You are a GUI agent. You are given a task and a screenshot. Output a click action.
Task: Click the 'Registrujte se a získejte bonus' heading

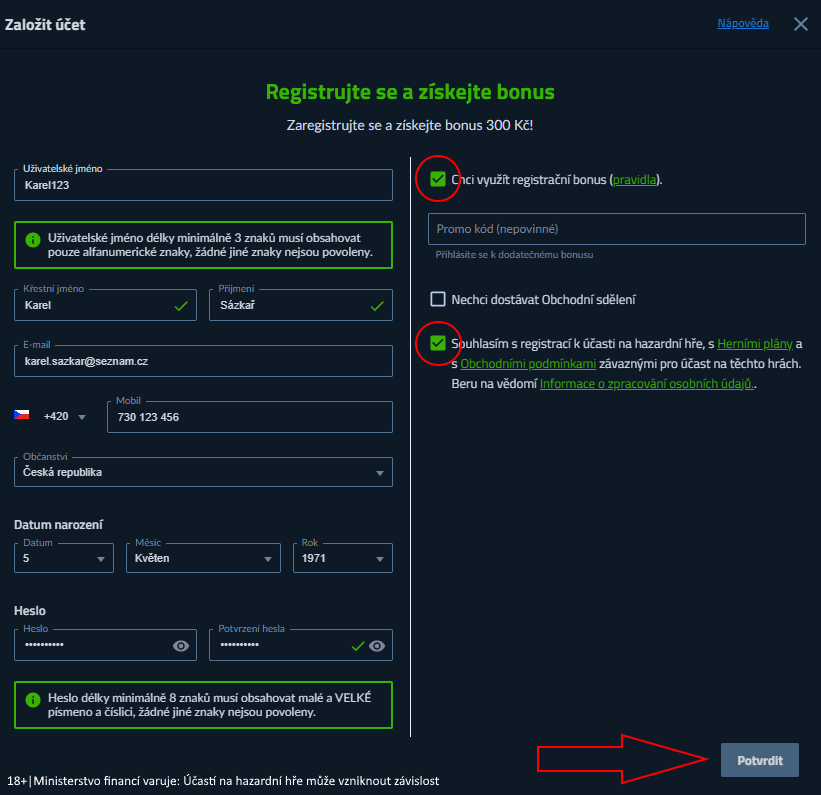point(410,92)
